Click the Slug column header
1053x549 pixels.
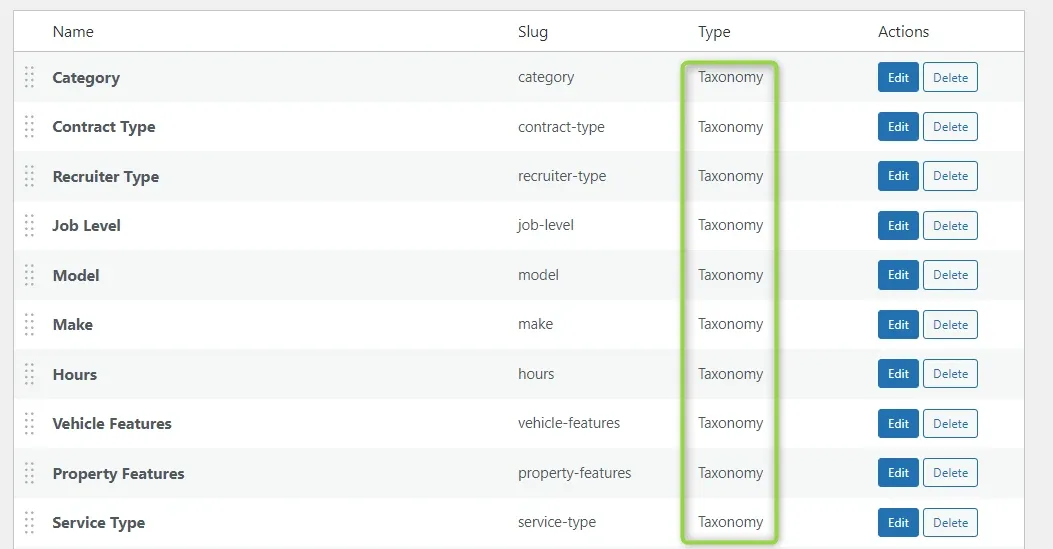click(533, 32)
